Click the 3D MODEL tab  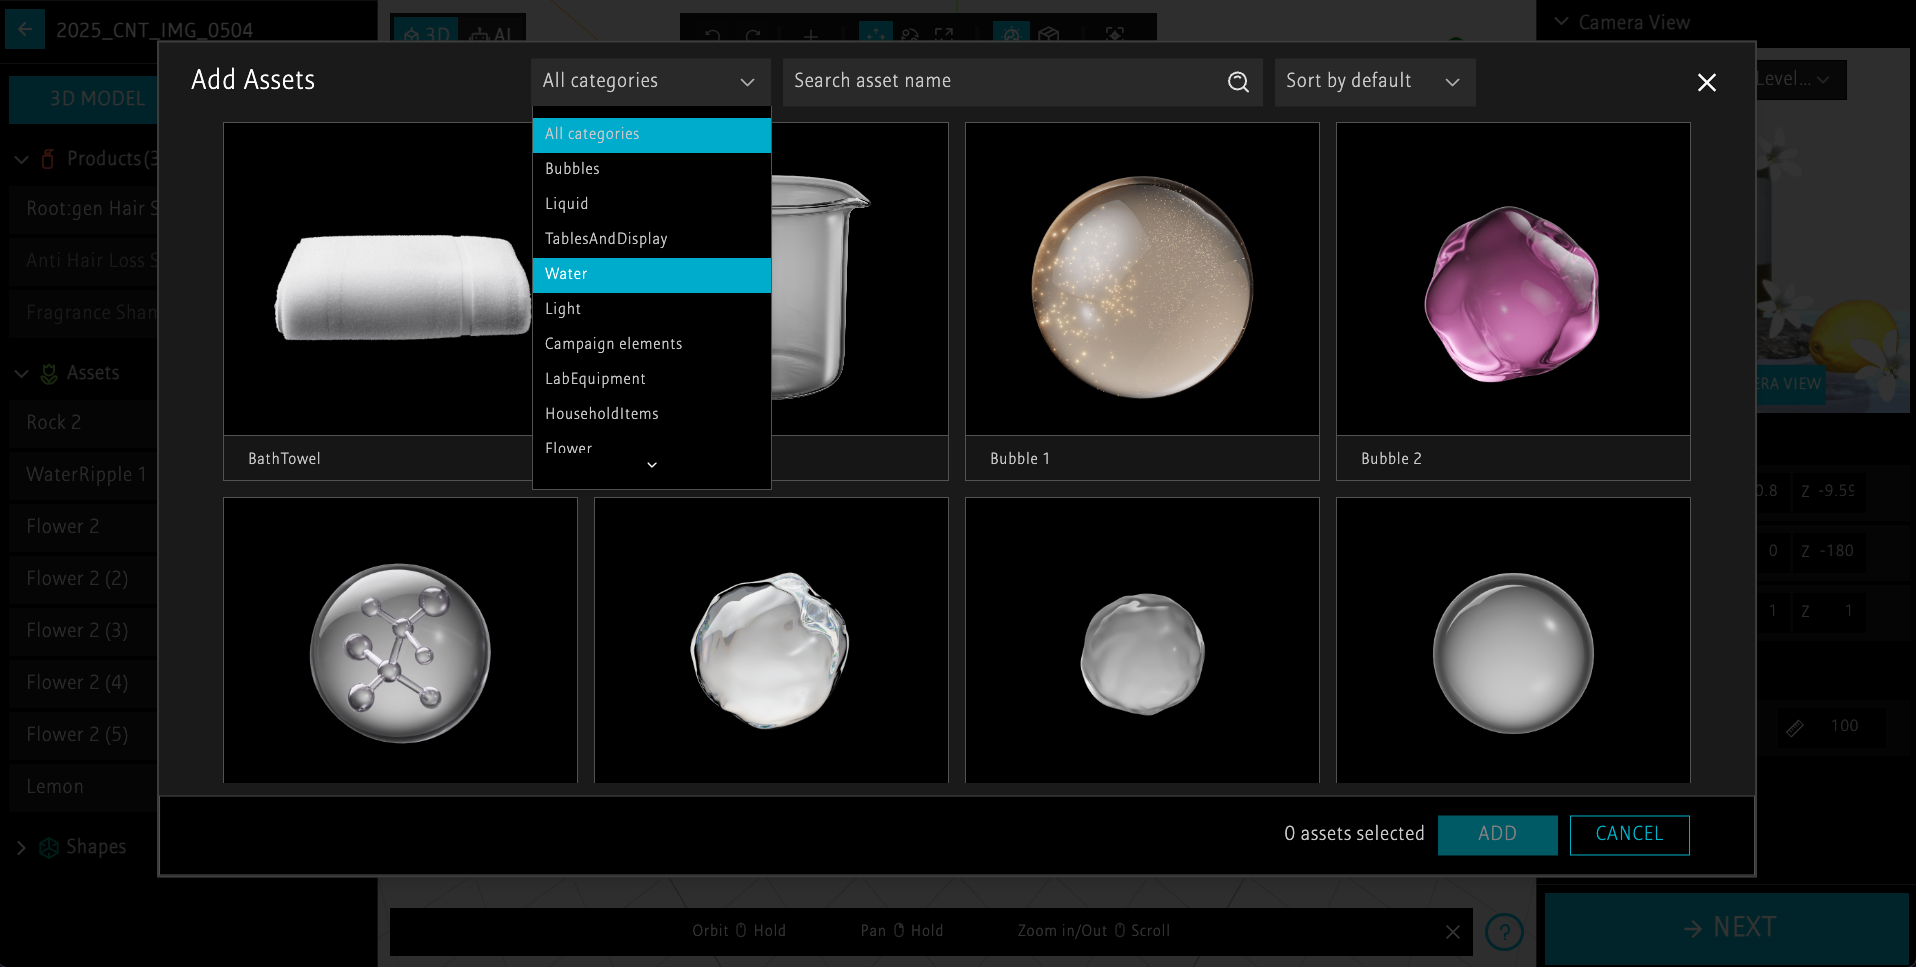click(84, 99)
